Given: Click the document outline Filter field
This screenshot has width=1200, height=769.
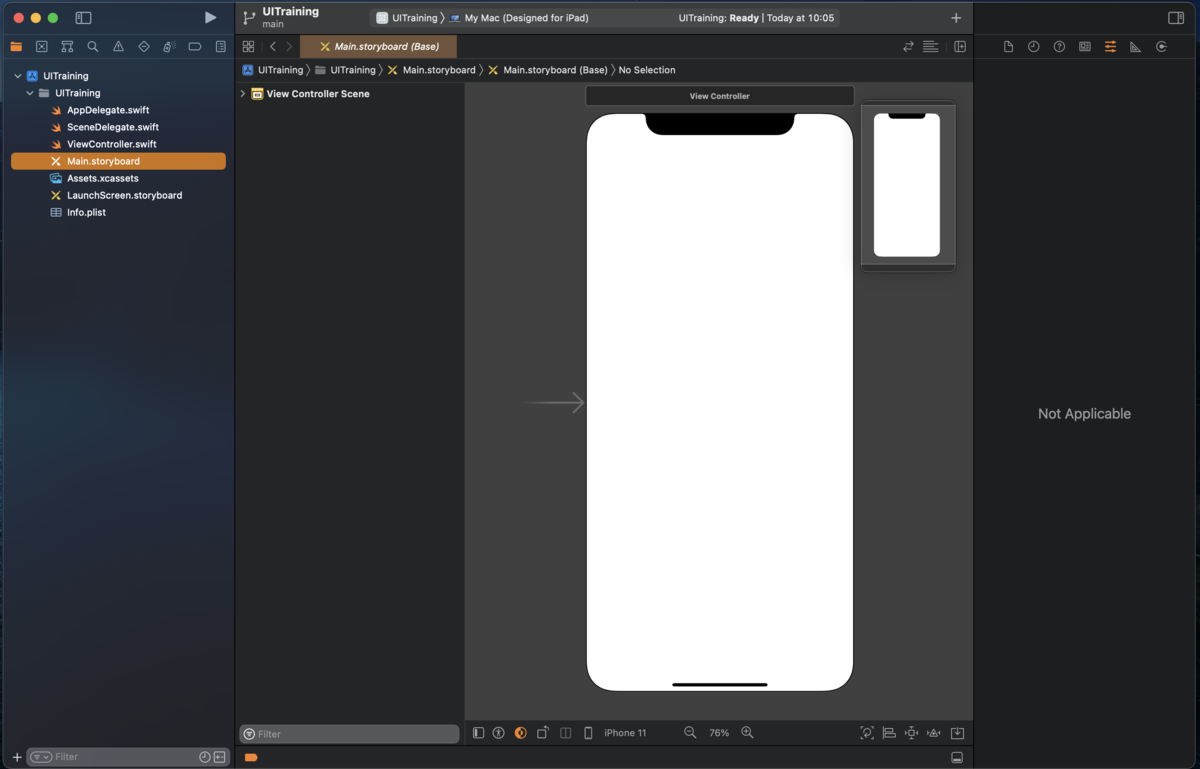Looking at the screenshot, I should pos(355,734).
